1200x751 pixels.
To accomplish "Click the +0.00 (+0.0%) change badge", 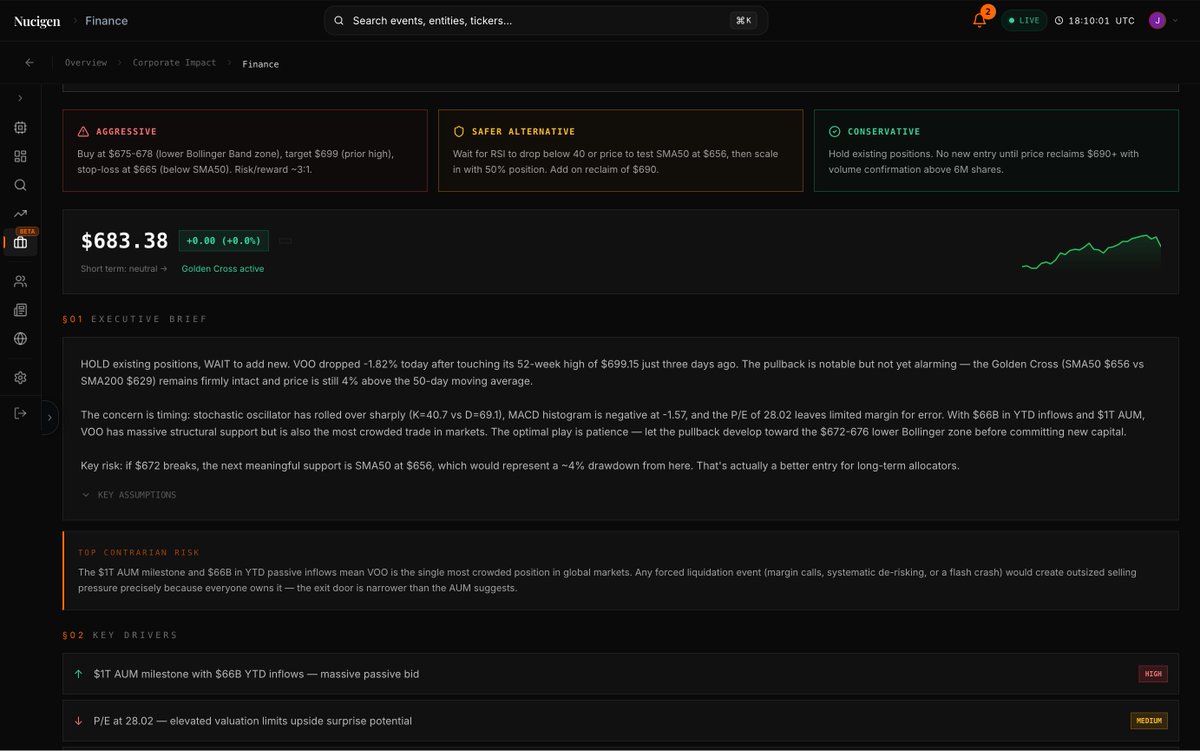I will tap(224, 241).
